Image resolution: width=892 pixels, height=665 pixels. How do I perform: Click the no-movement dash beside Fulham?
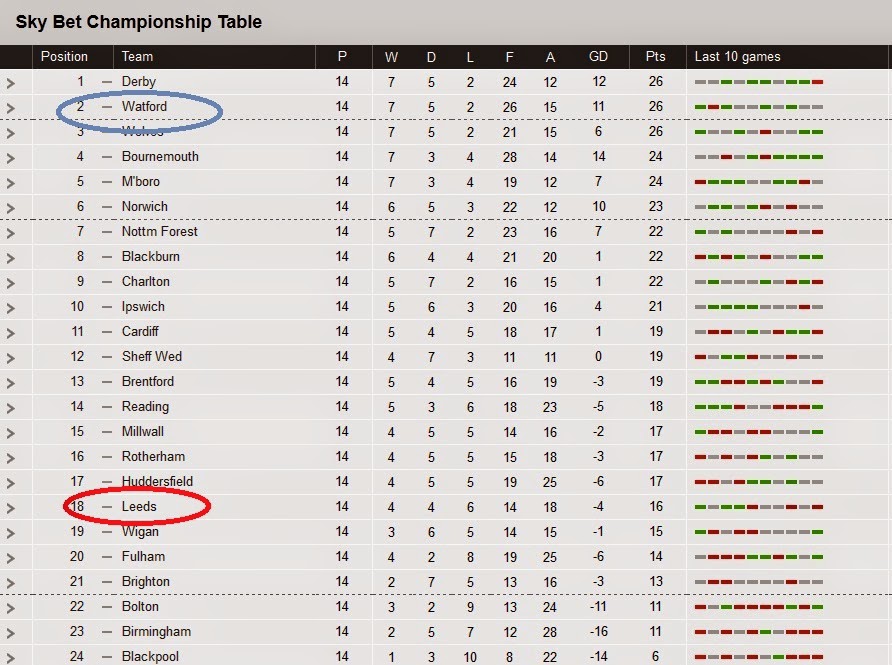click(x=107, y=557)
